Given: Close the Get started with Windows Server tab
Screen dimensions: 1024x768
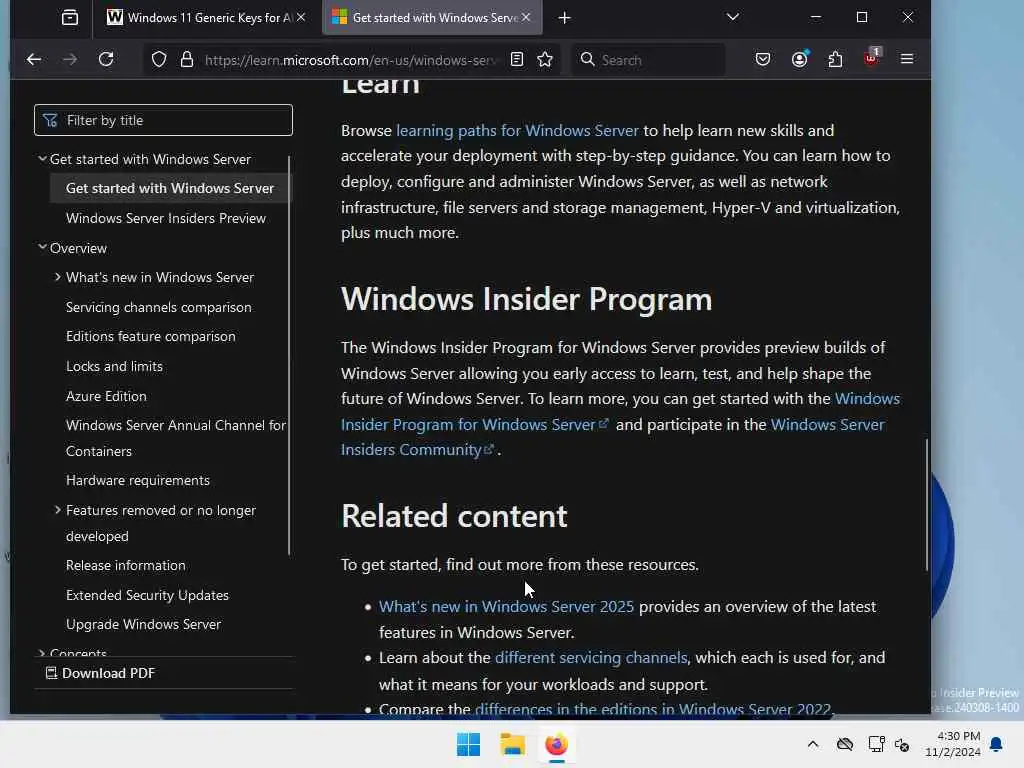Looking at the screenshot, I should pyautogui.click(x=526, y=18).
